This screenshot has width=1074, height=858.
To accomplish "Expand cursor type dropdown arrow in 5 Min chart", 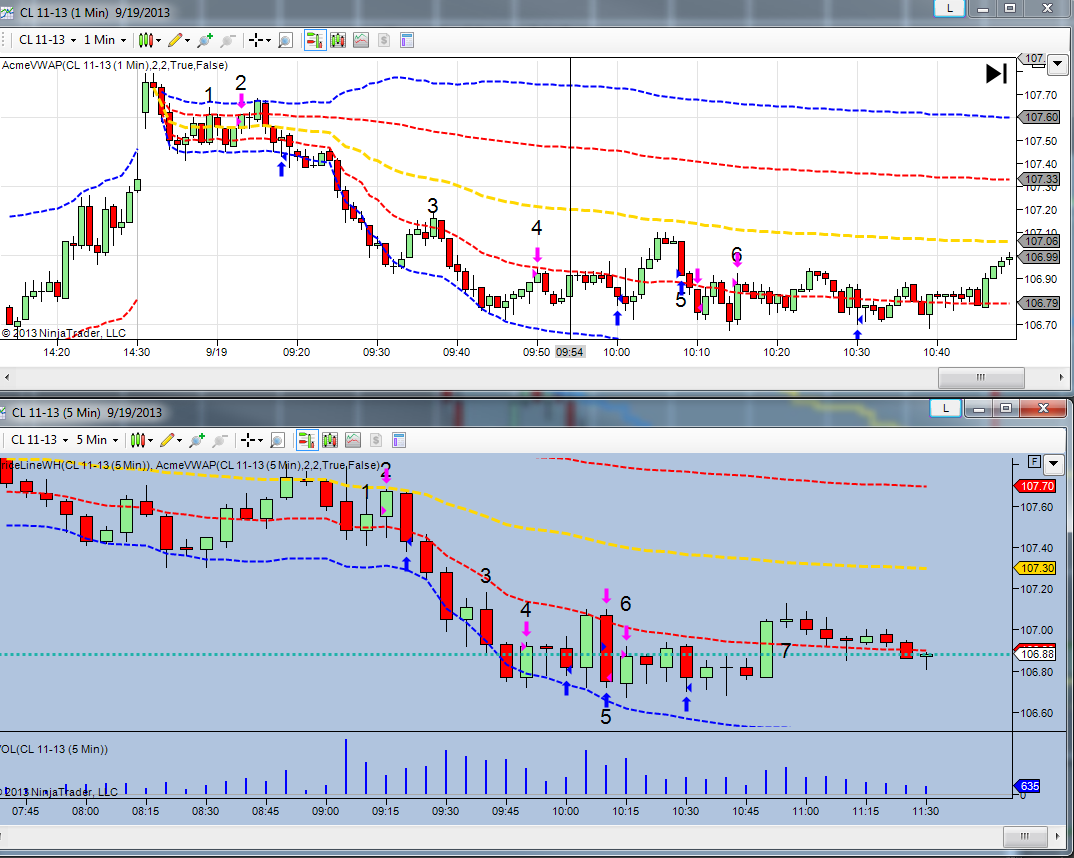I will coord(260,440).
